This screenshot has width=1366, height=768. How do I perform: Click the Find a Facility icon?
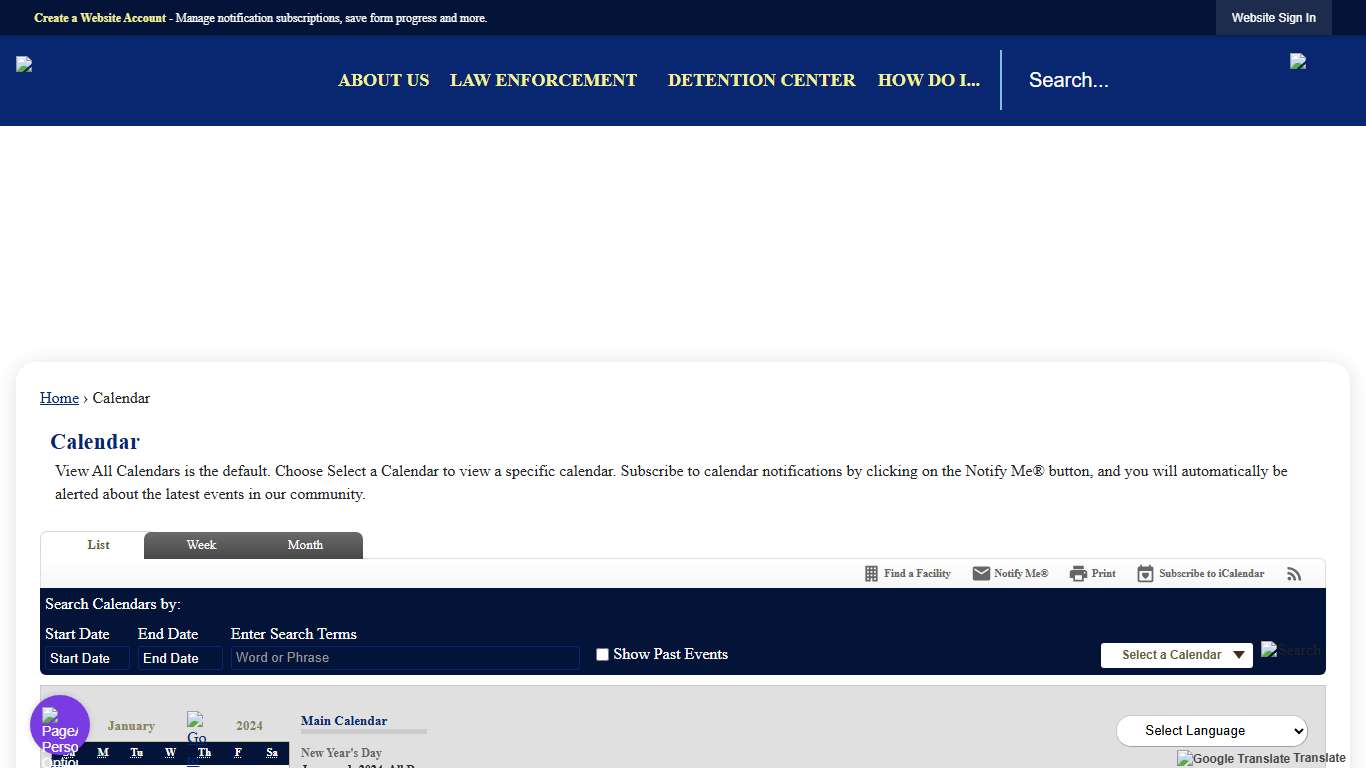pos(871,574)
